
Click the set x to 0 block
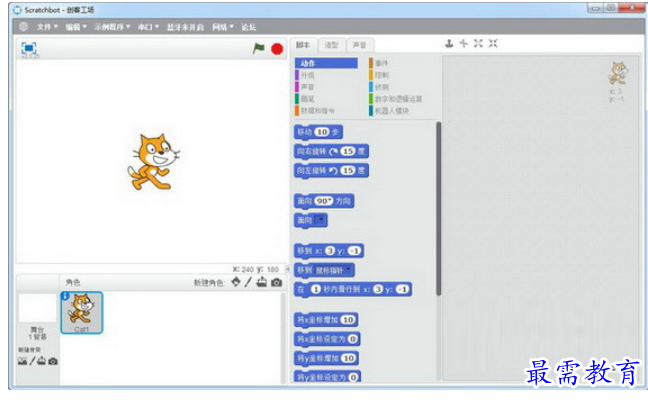coord(327,339)
